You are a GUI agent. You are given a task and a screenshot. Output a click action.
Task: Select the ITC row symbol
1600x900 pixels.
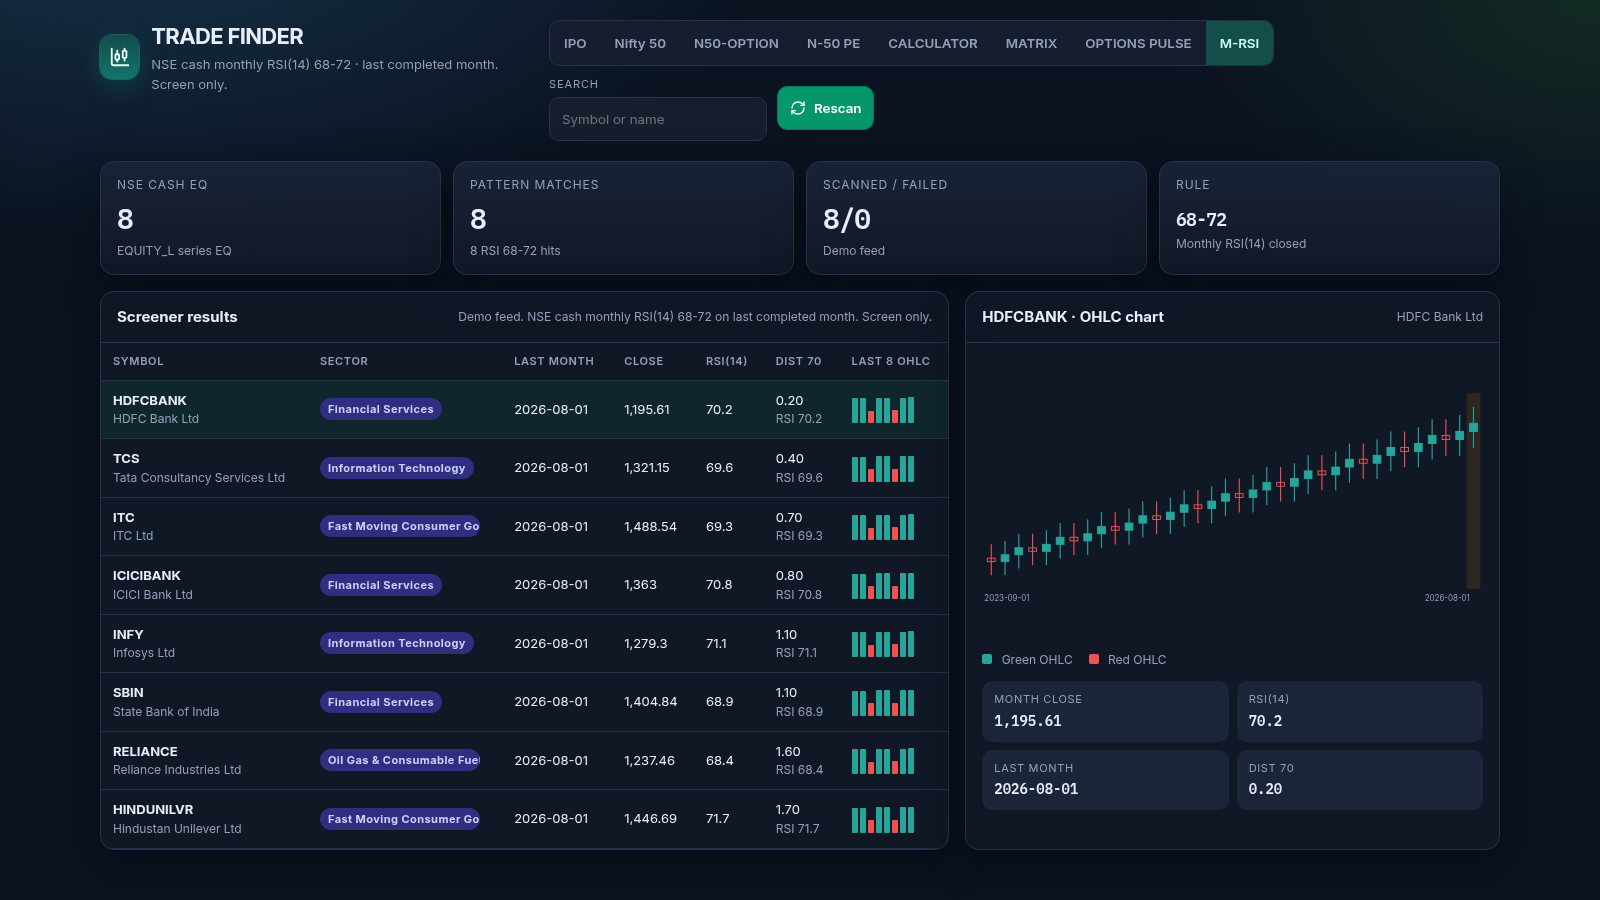click(123, 517)
